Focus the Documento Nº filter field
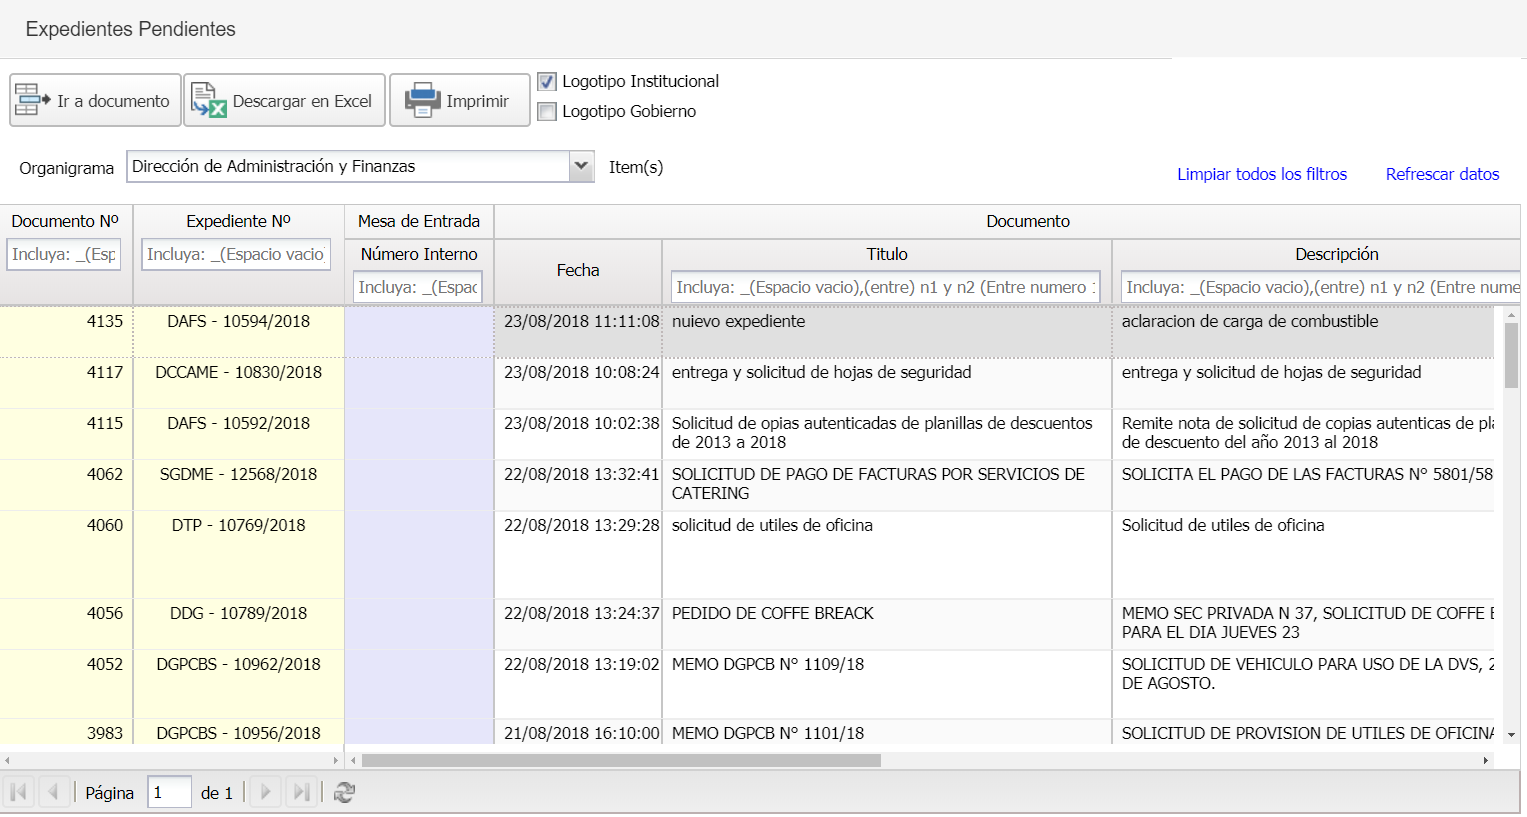This screenshot has height=817, width=1527. click(64, 254)
